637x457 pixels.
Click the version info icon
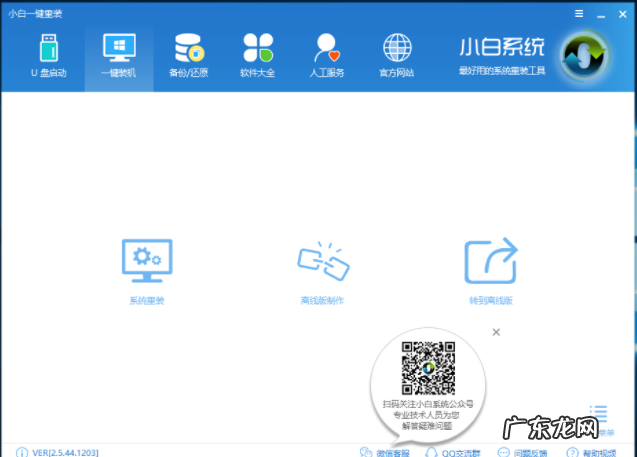[22, 453]
